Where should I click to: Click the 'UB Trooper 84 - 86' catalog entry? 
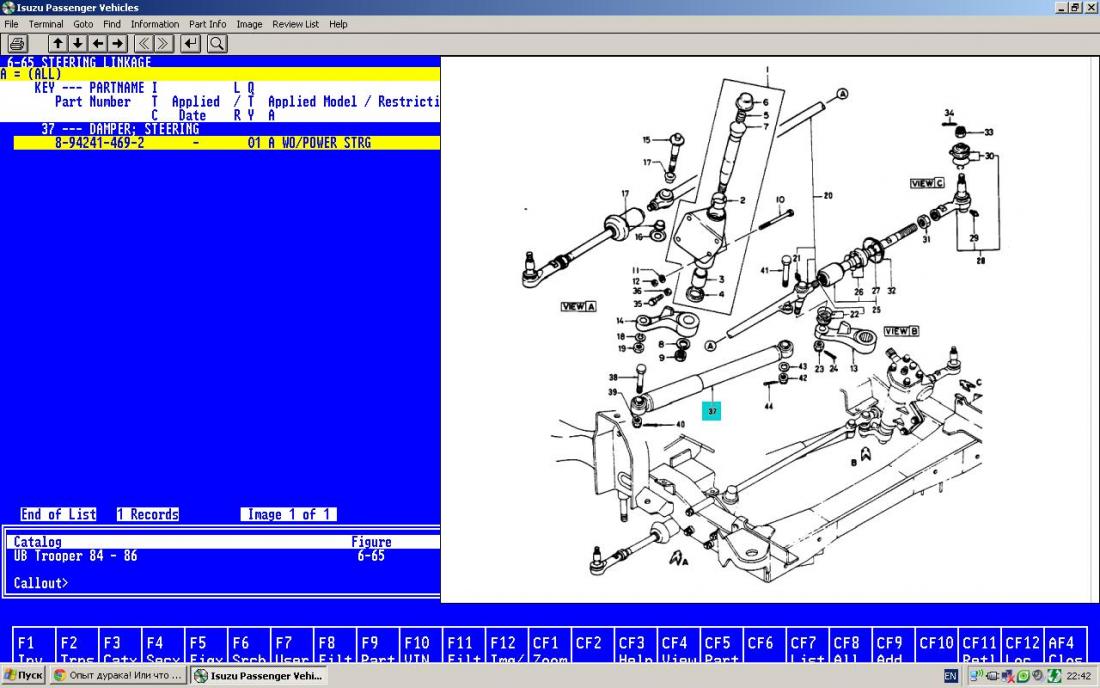pos(76,555)
